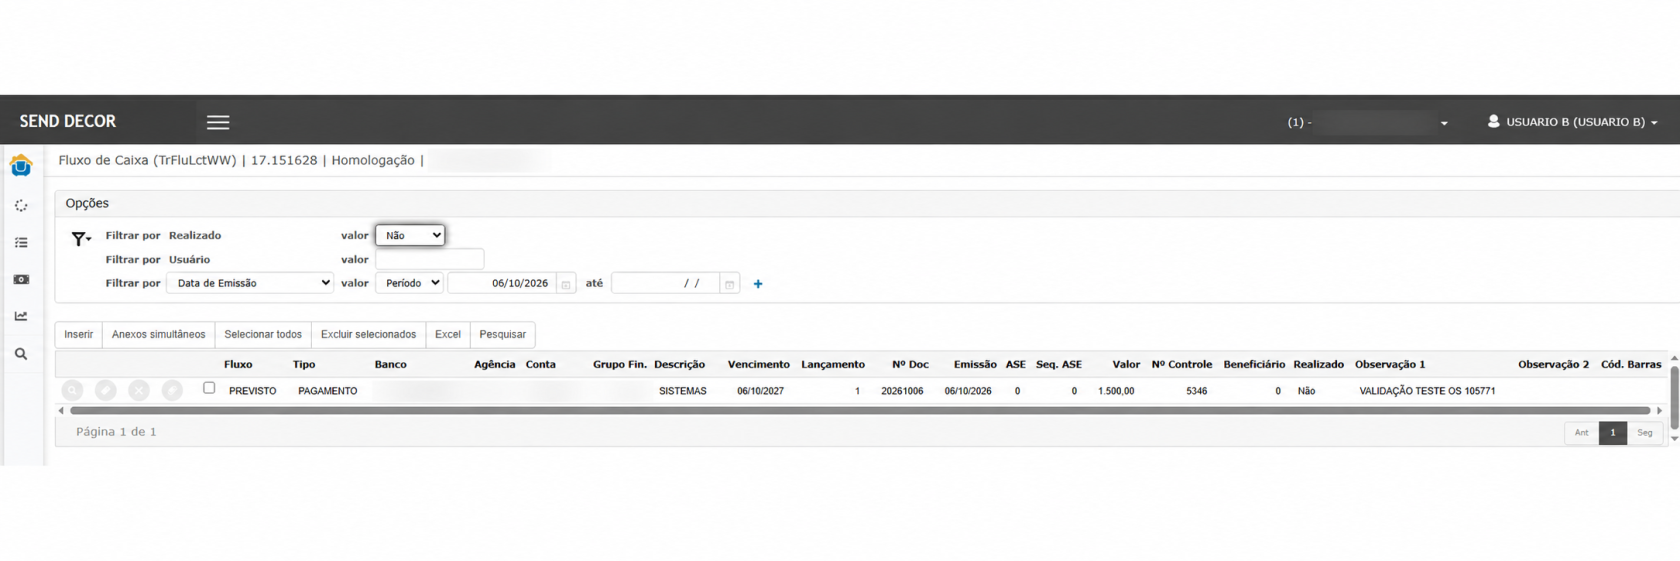Screen dimensions: 1680x561
Task: Click the filter funnel icon in Opções
Action: click(x=80, y=239)
